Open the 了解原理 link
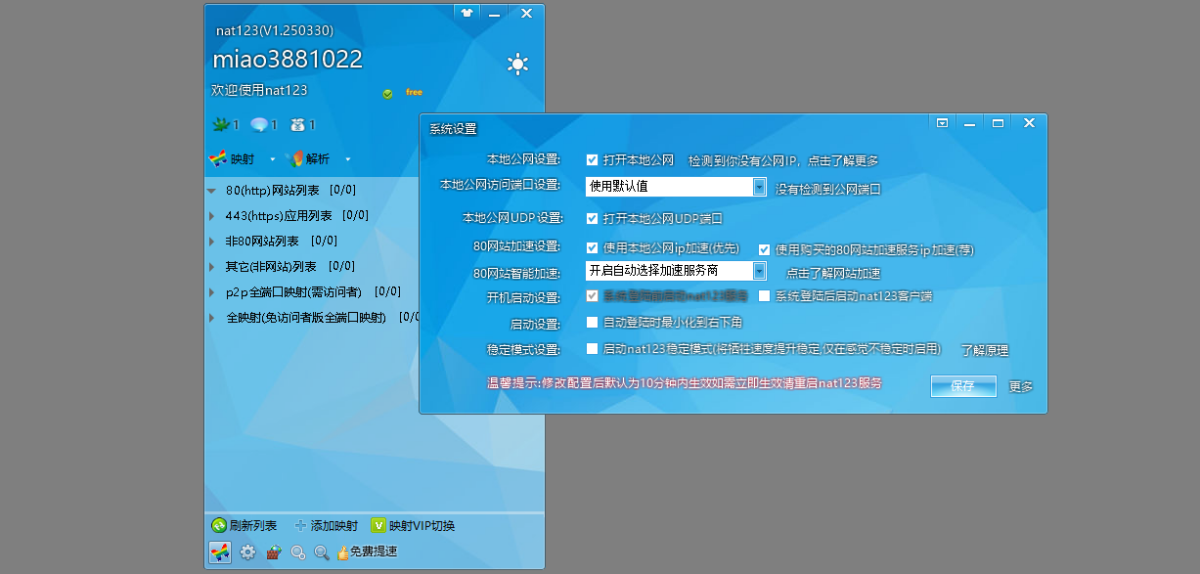Image resolution: width=1200 pixels, height=574 pixels. pos(985,351)
